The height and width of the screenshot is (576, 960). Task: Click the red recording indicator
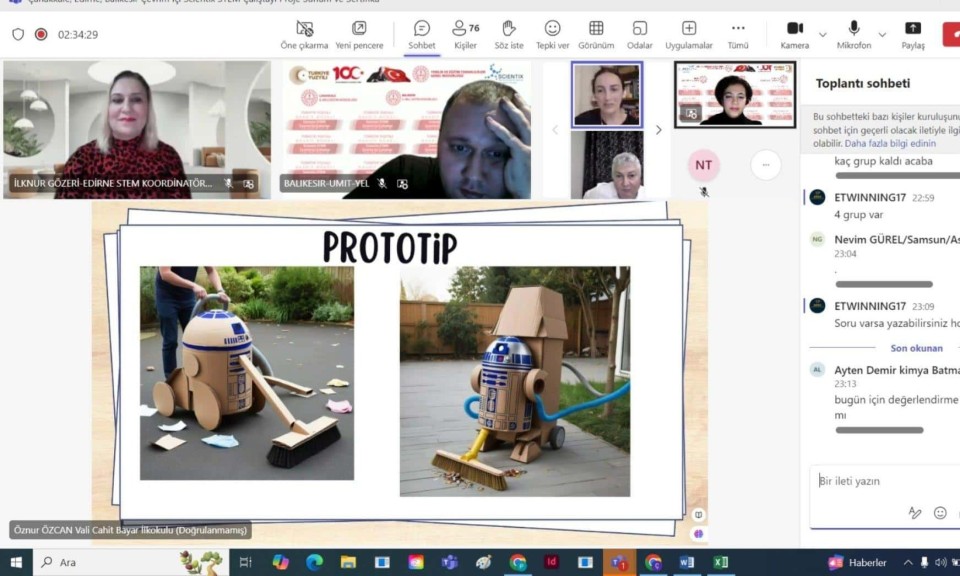click(x=41, y=34)
